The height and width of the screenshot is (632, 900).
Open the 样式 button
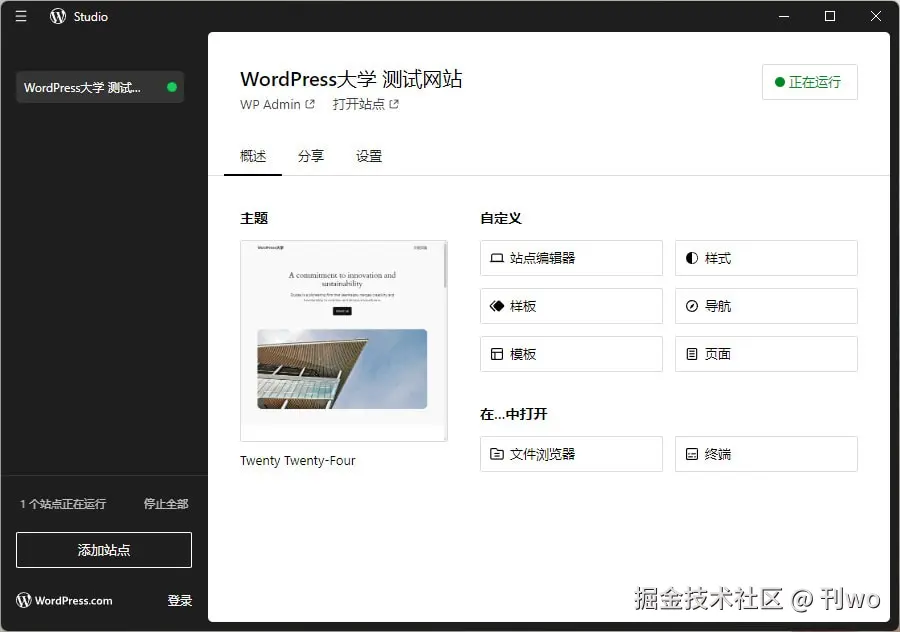766,258
